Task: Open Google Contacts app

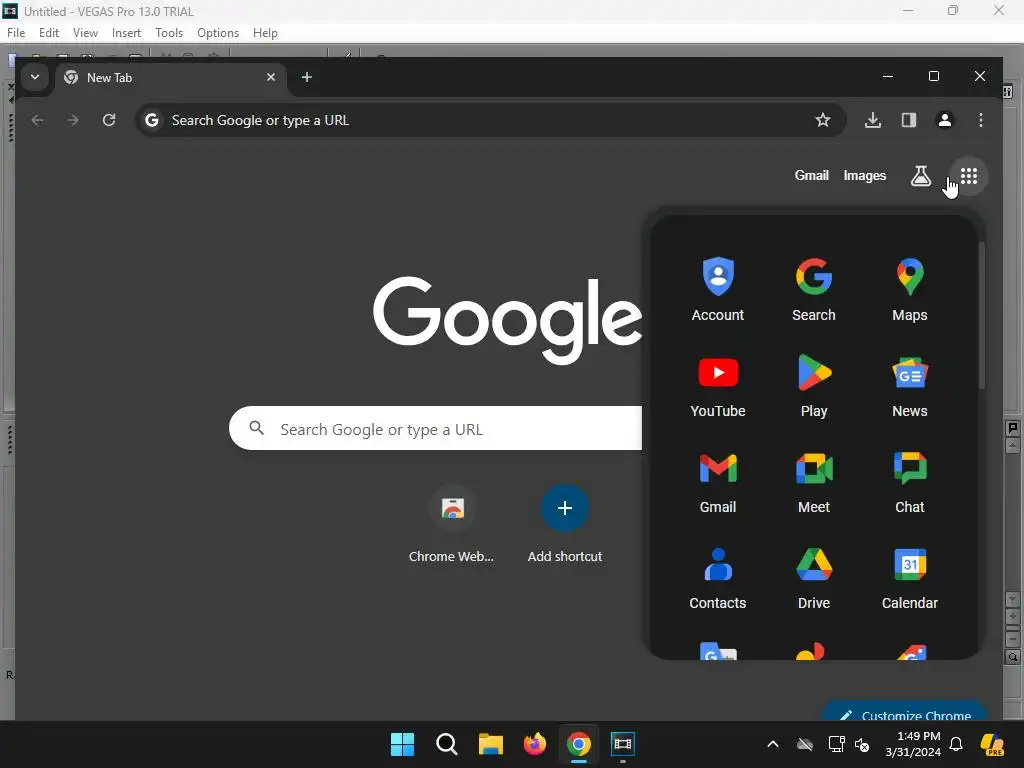Action: click(718, 577)
